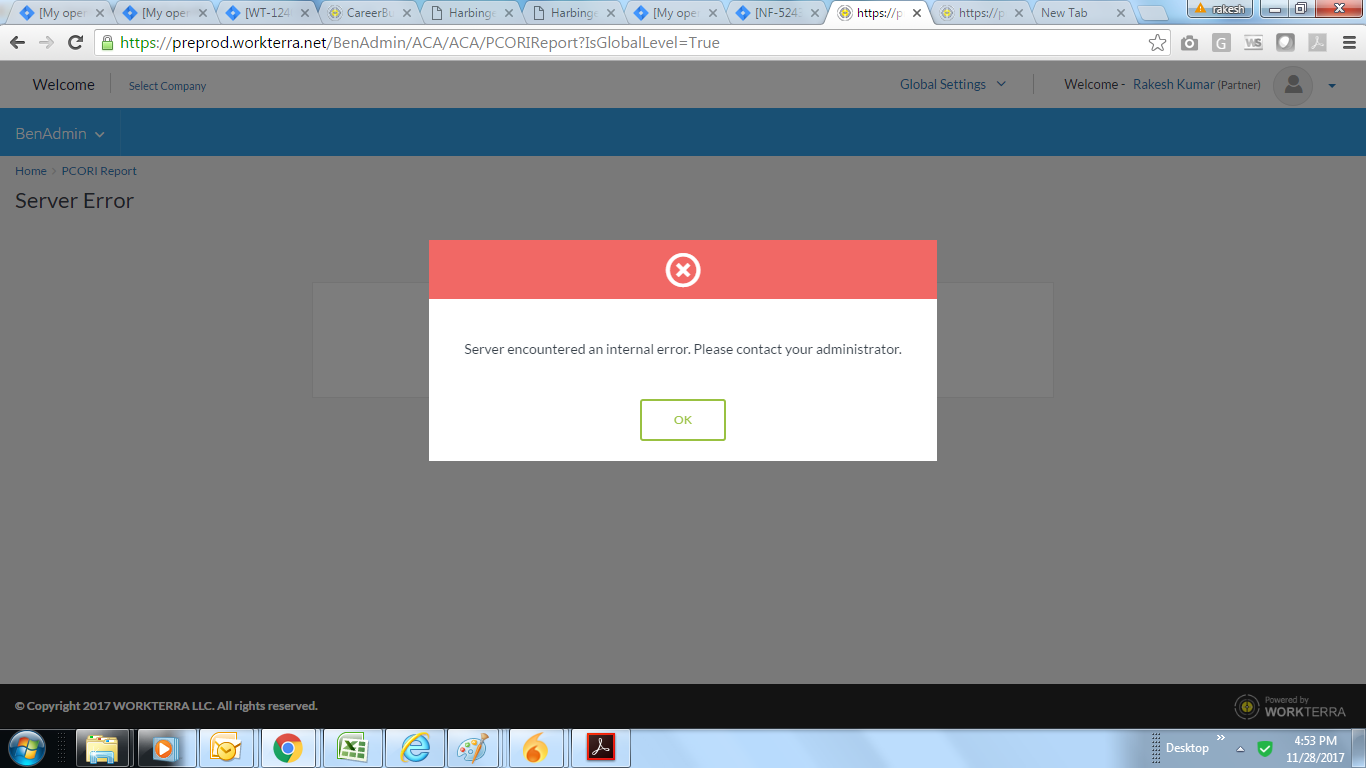Image resolution: width=1366 pixels, height=768 pixels.
Task: Open the user profile avatar icon
Action: [x=1292, y=86]
